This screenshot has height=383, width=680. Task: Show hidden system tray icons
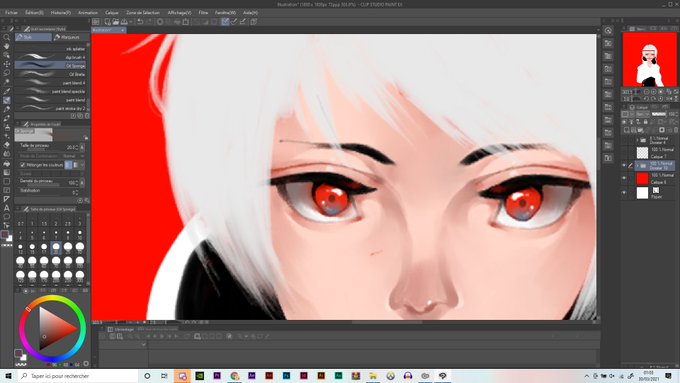[586, 376]
